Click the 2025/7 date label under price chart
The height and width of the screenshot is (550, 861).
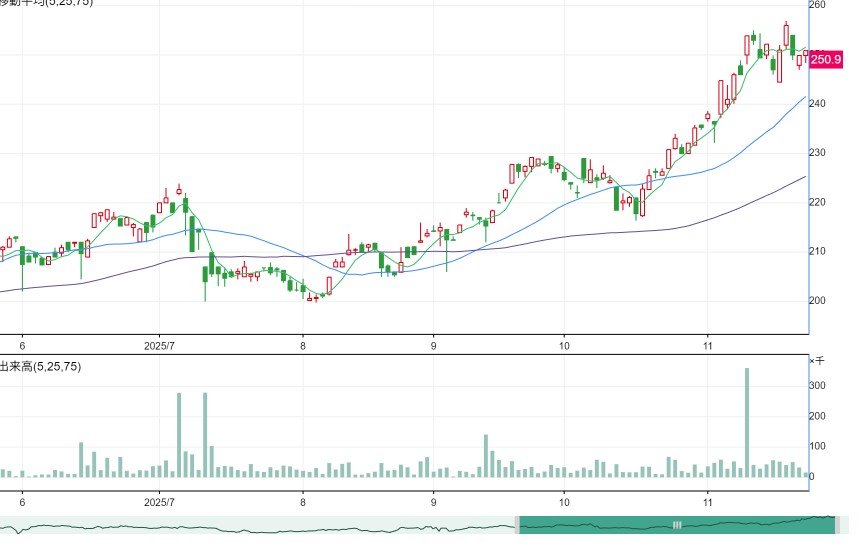[159, 346]
